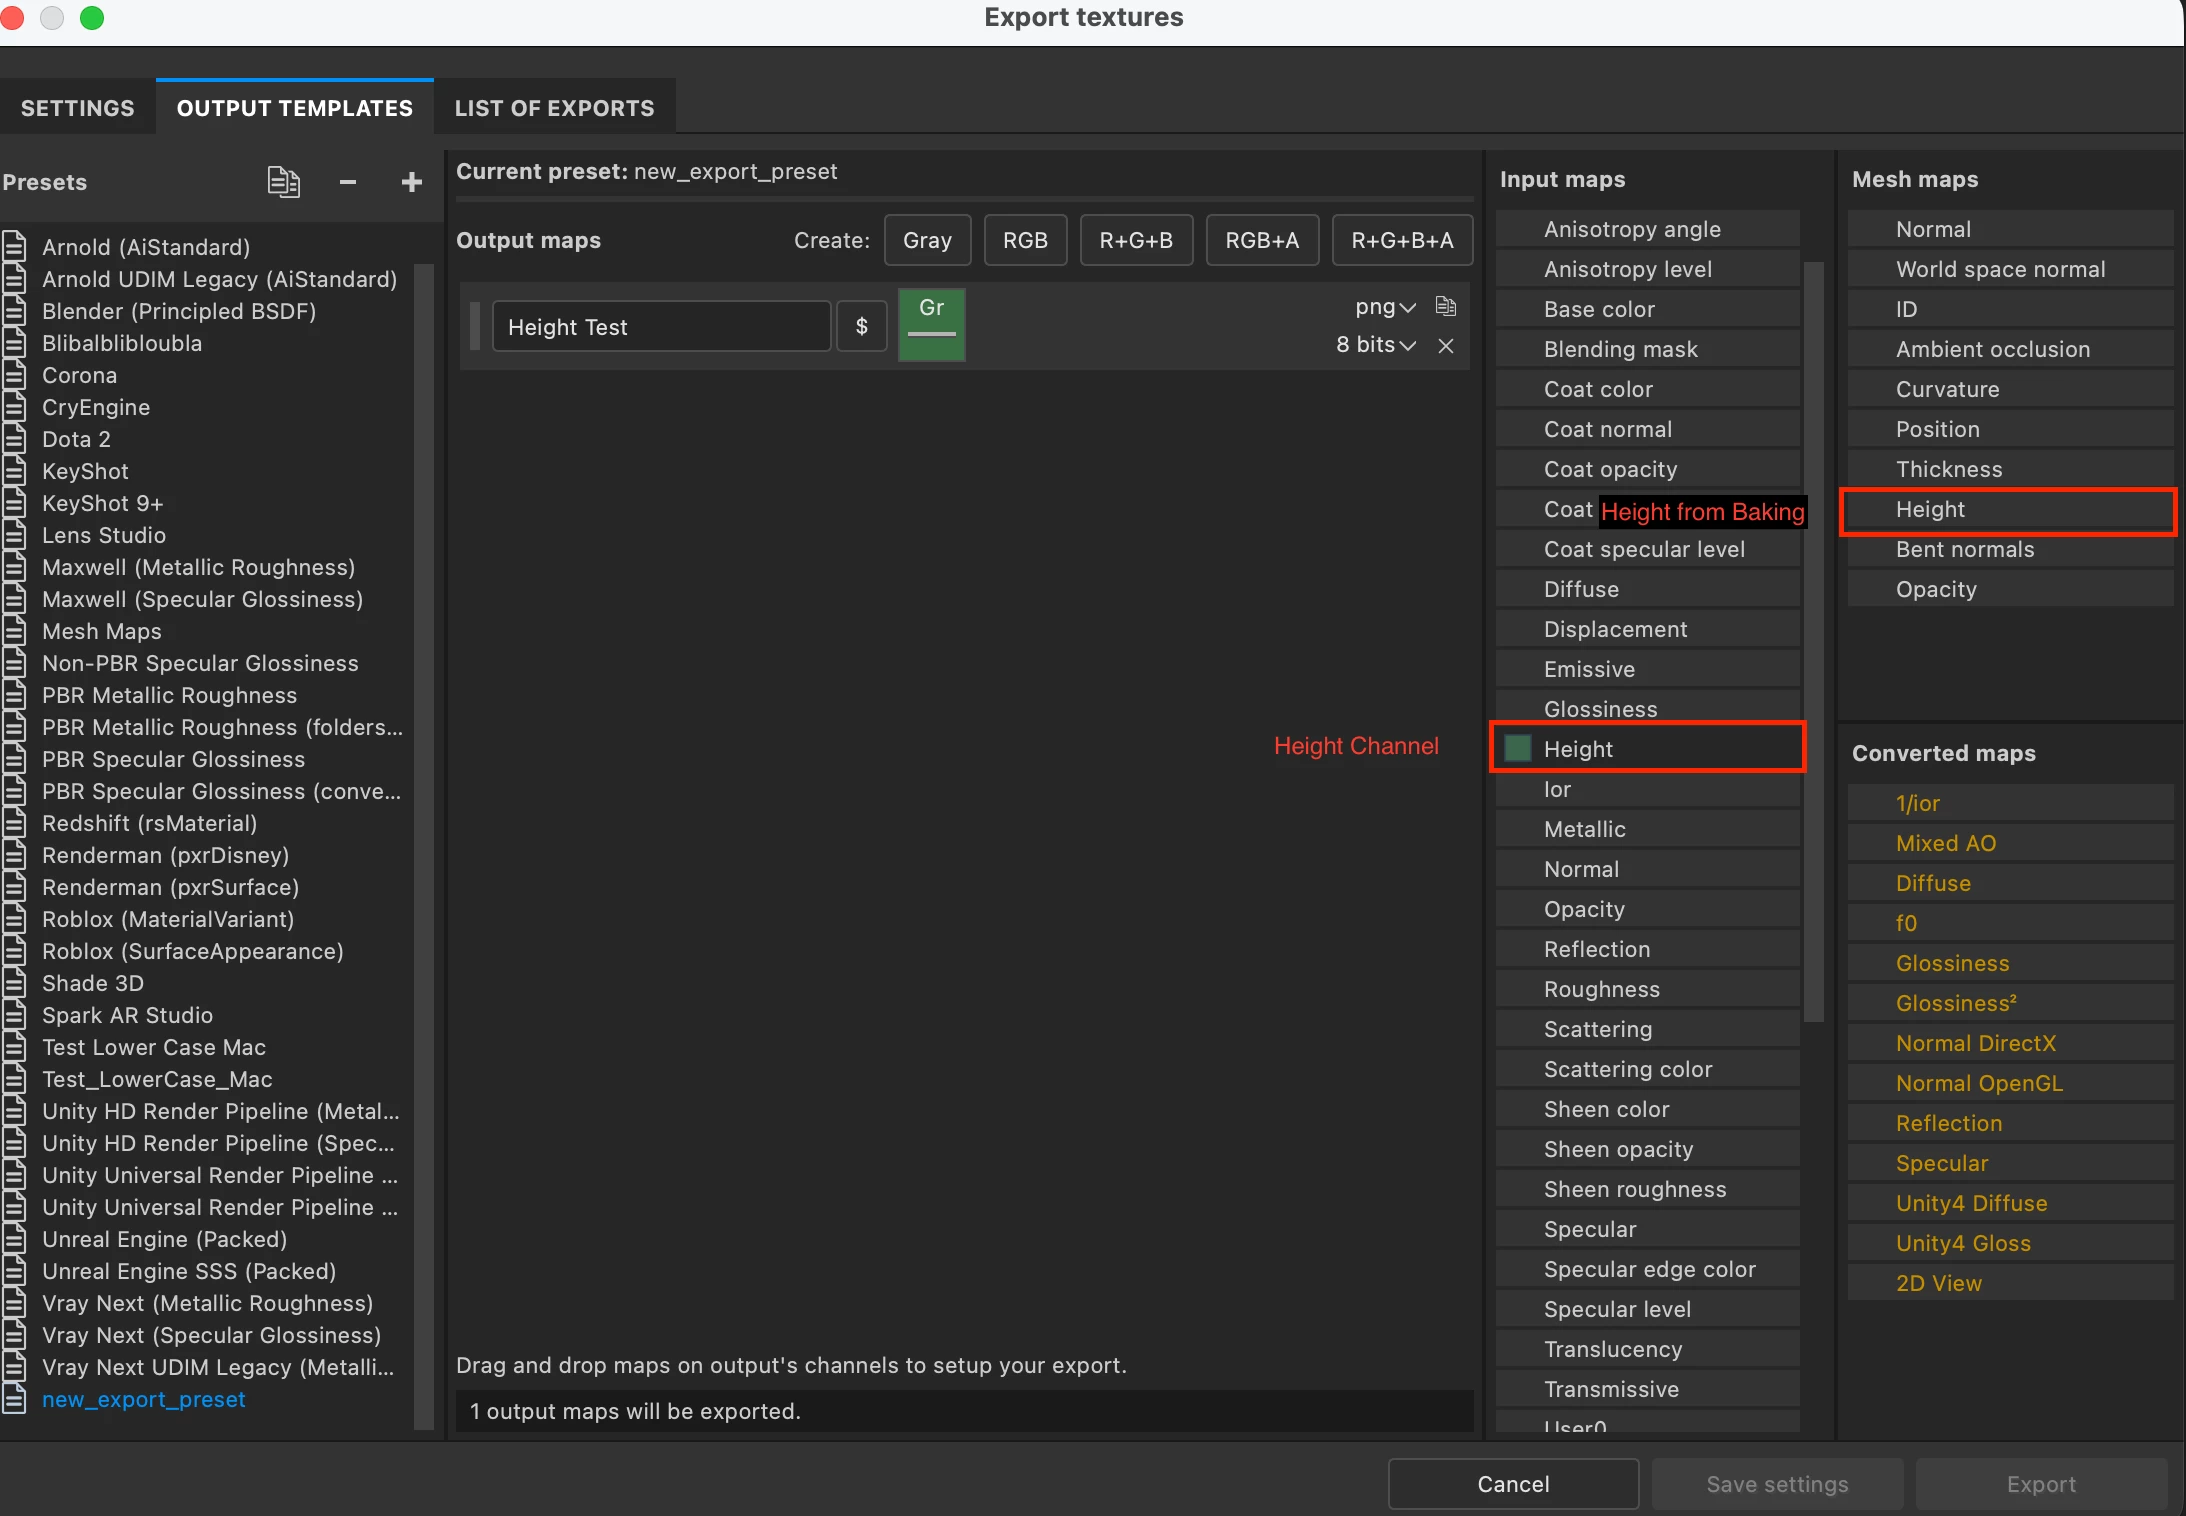Select the Unreal Engine (Packed) preset
The height and width of the screenshot is (1516, 2186).
click(x=165, y=1239)
